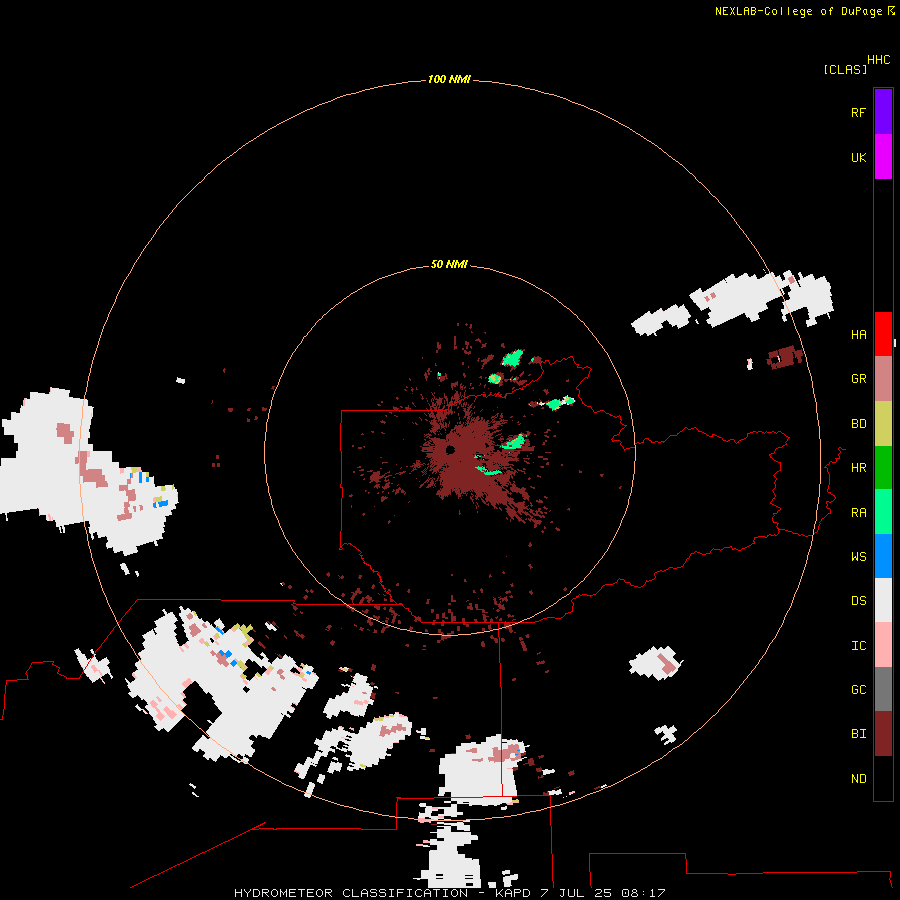Click the UK legend label
Screen dimensions: 900x900
click(858, 157)
